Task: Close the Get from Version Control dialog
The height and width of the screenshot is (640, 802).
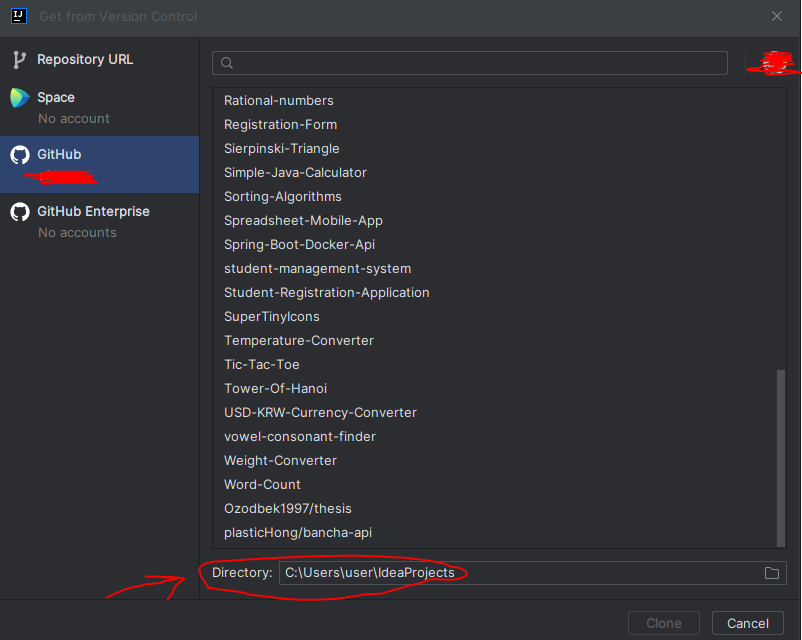Action: click(x=776, y=16)
